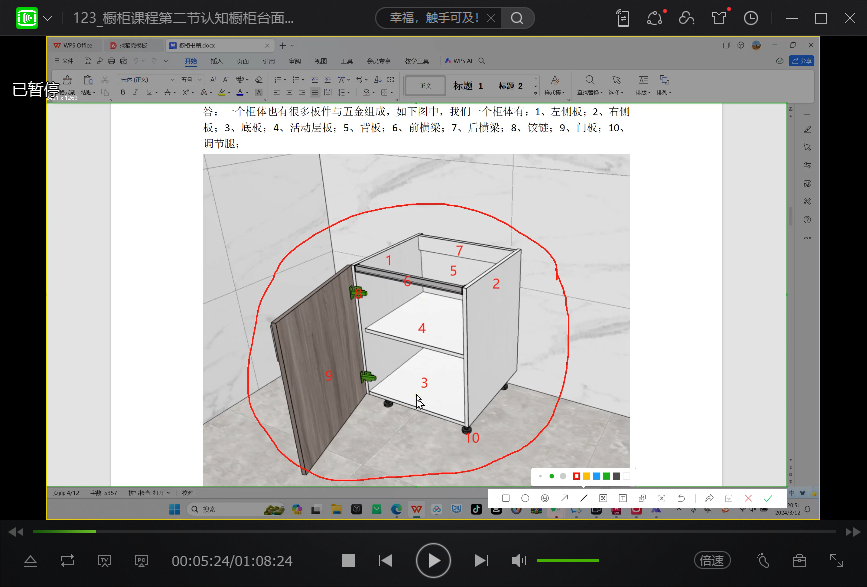867x587 pixels.
Task: Skip to the previous video
Action: [385, 561]
